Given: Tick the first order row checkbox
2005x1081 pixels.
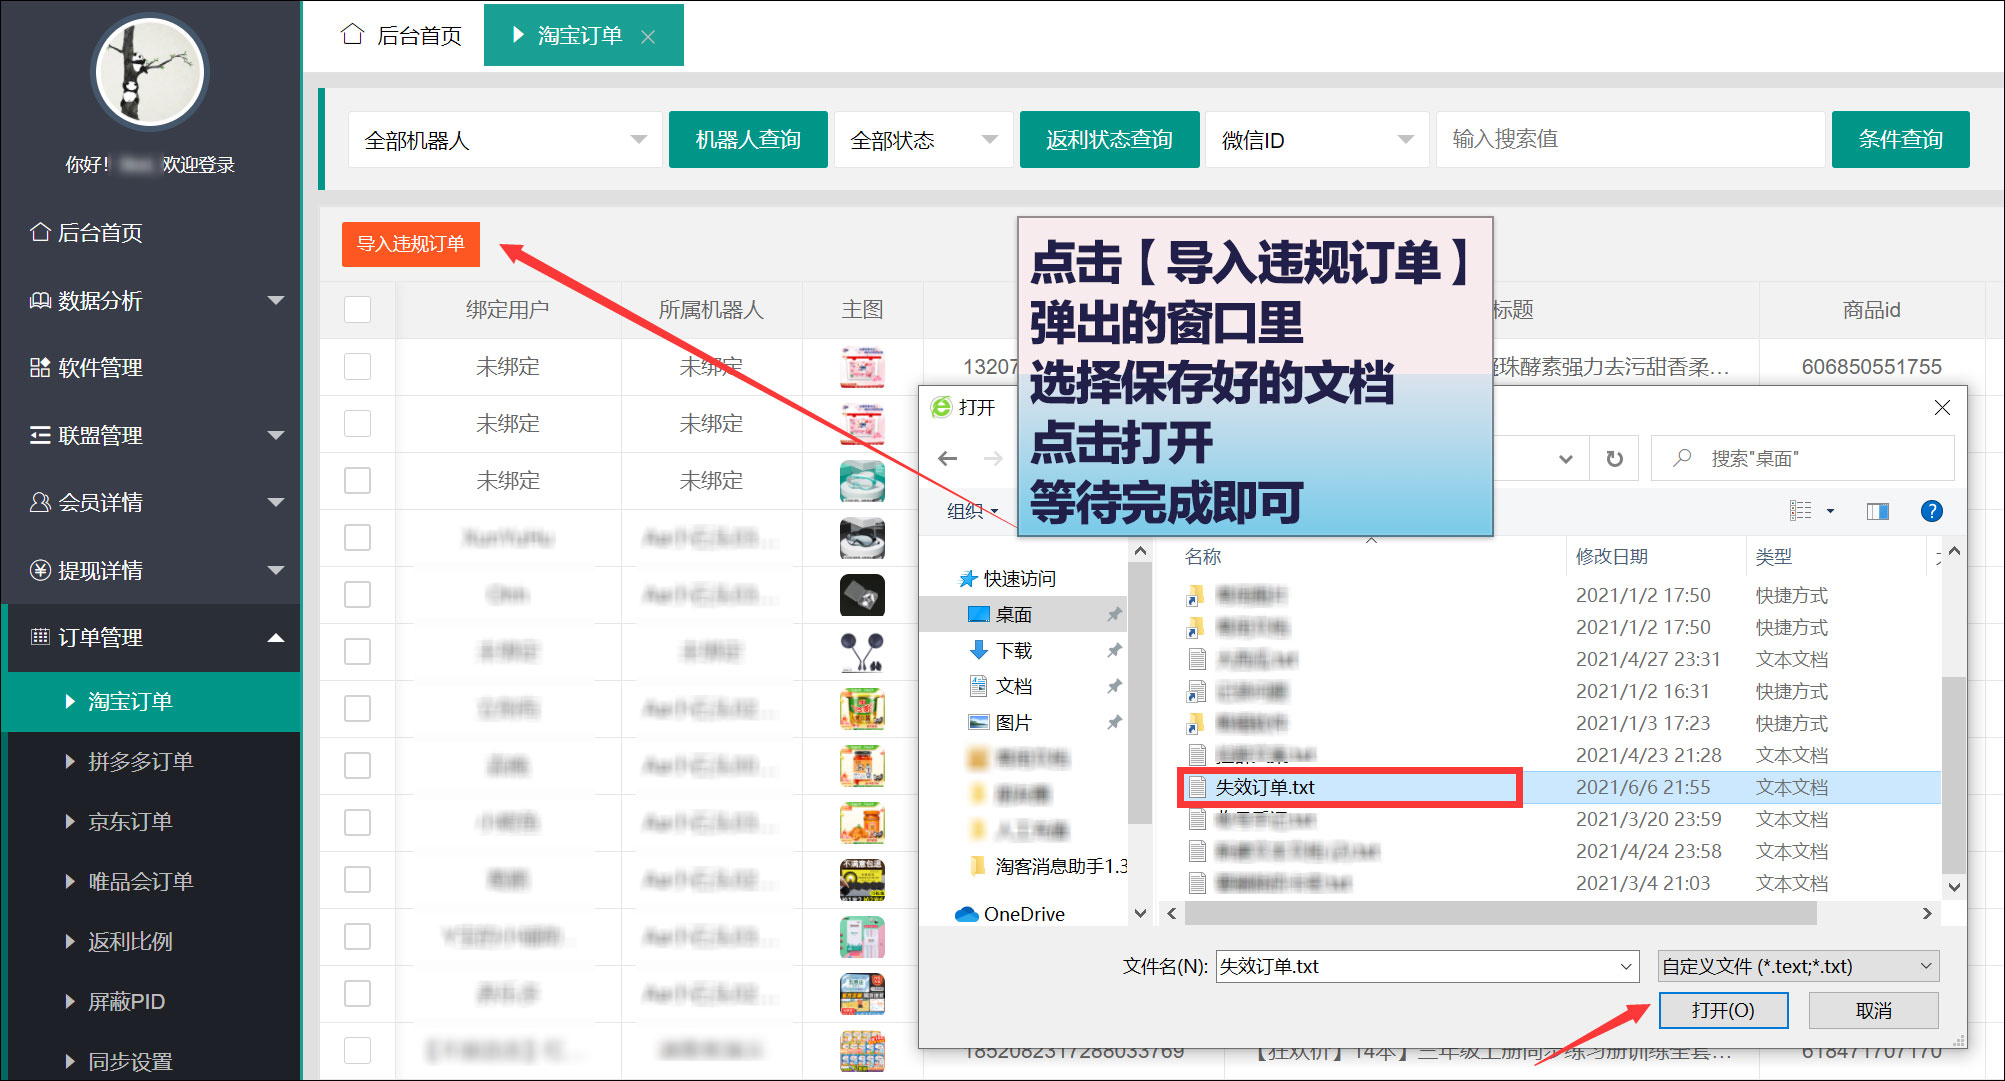Looking at the screenshot, I should click(357, 367).
